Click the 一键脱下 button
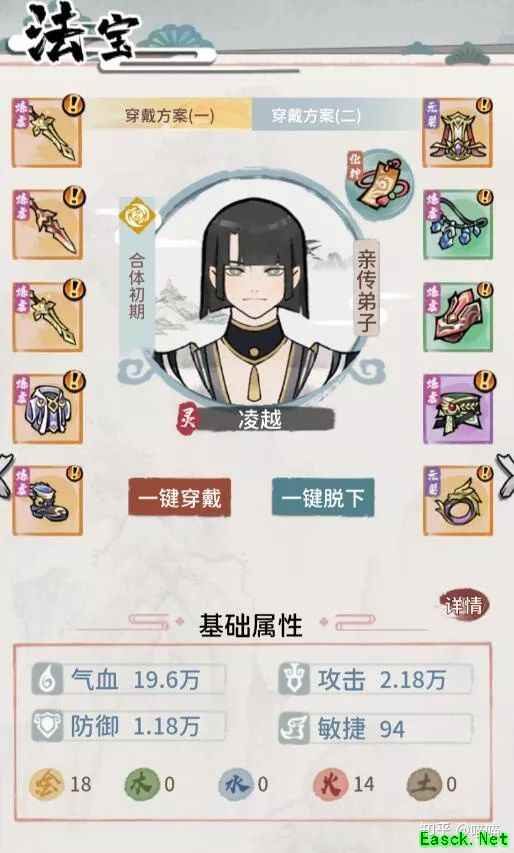The height and width of the screenshot is (853, 514). pyautogui.click(x=323, y=497)
